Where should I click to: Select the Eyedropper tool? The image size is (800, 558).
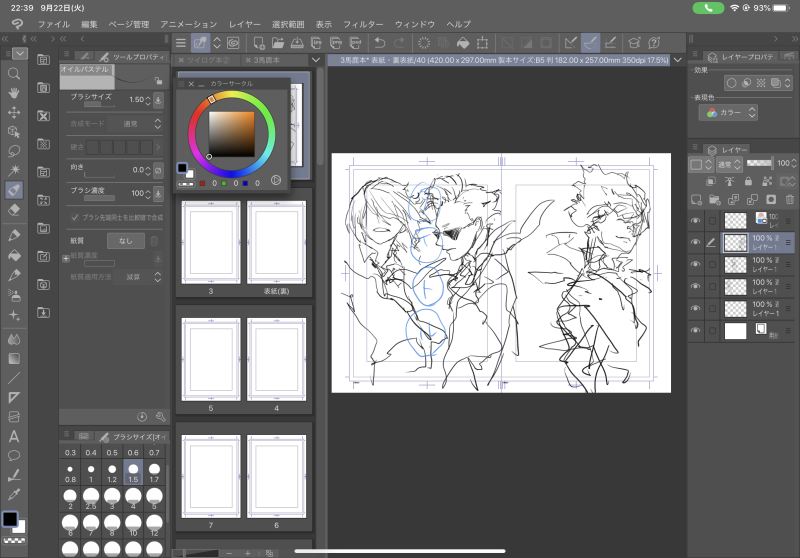click(14, 495)
